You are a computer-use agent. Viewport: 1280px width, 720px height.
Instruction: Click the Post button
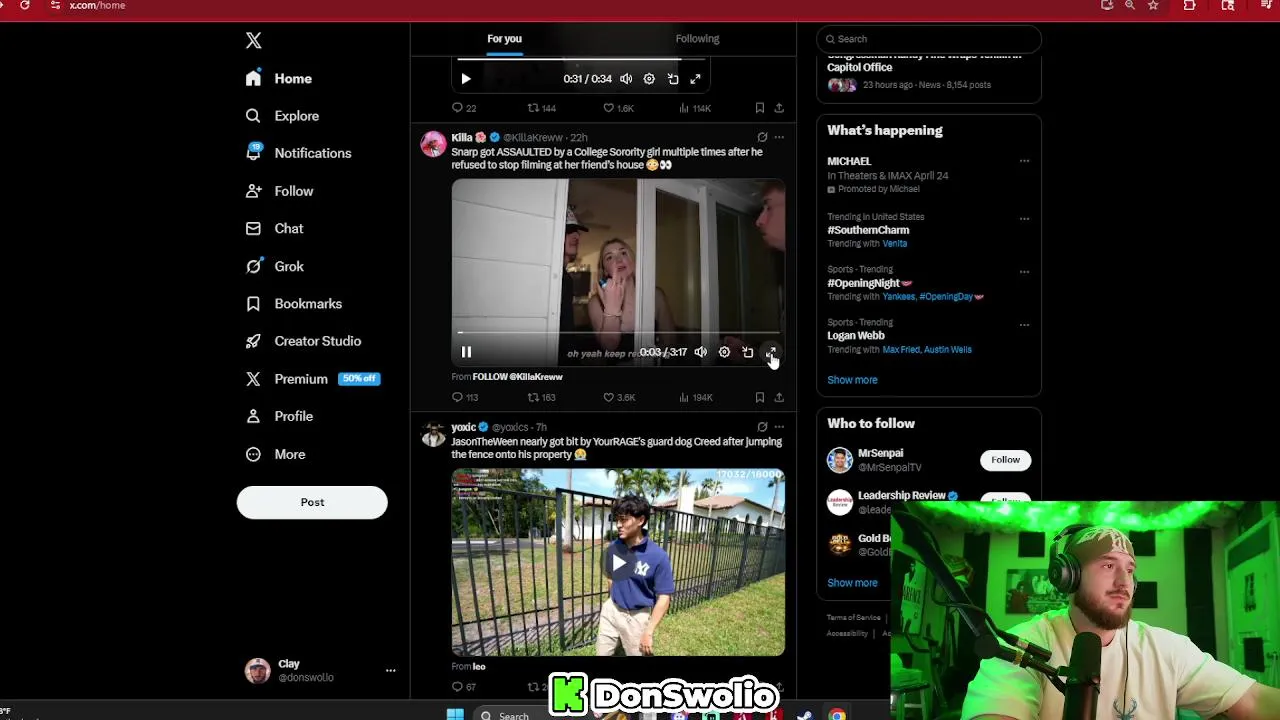[312, 502]
